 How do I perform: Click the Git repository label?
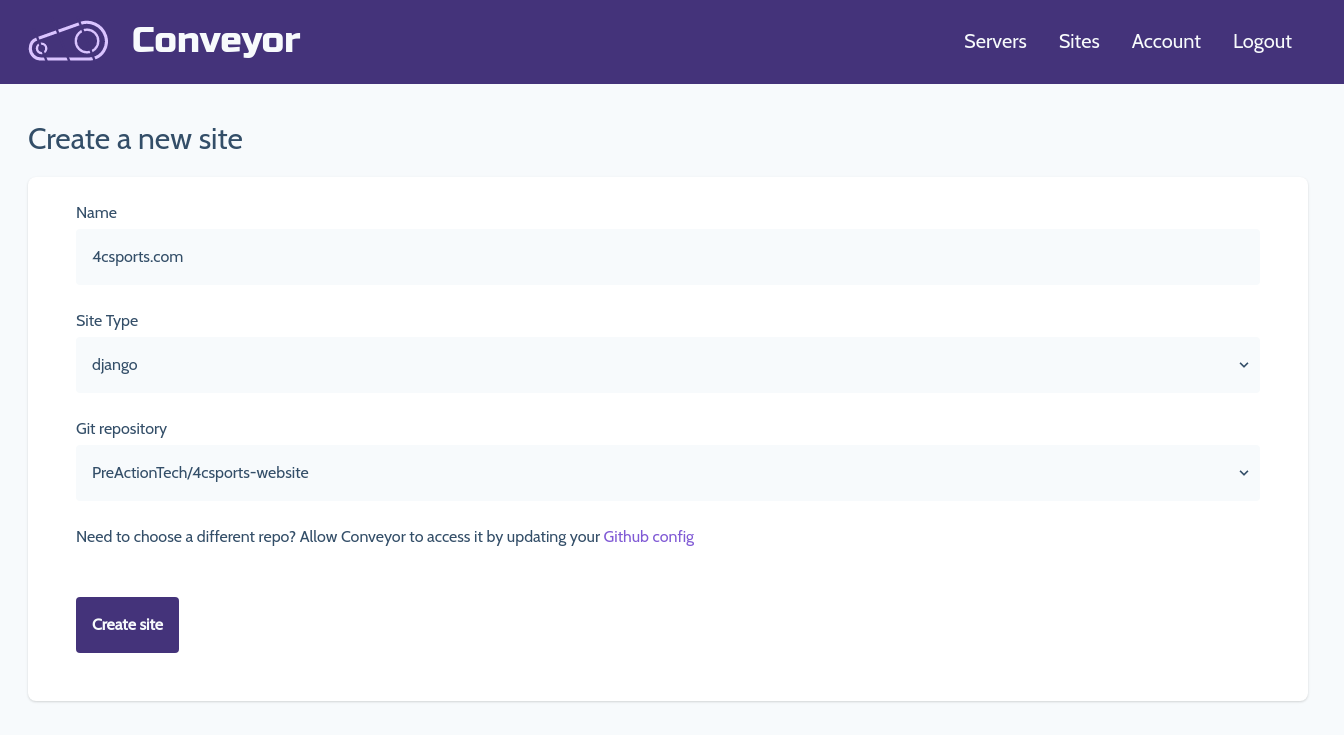pos(121,429)
